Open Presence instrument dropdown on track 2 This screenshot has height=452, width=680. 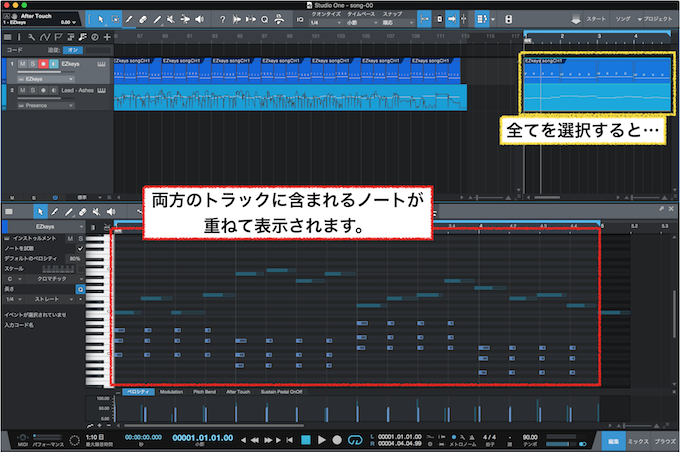pyautogui.click(x=46, y=105)
